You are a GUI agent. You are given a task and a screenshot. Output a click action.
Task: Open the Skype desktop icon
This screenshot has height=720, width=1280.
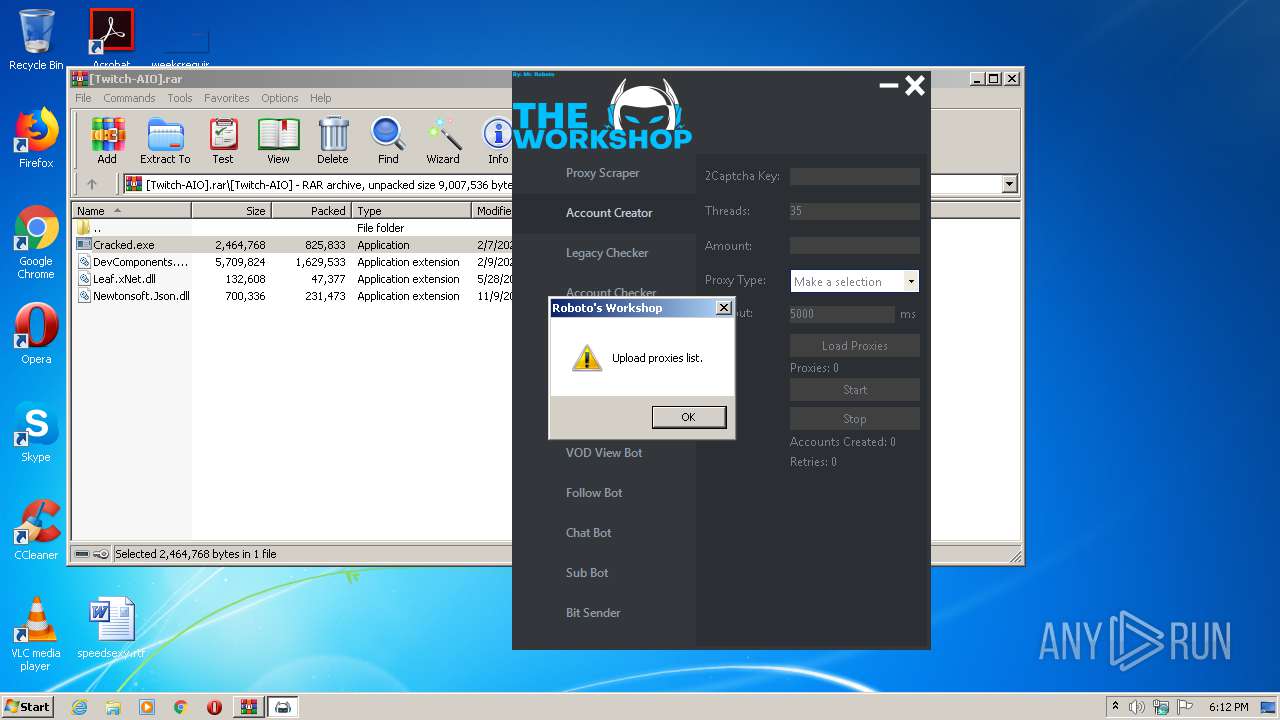point(36,433)
